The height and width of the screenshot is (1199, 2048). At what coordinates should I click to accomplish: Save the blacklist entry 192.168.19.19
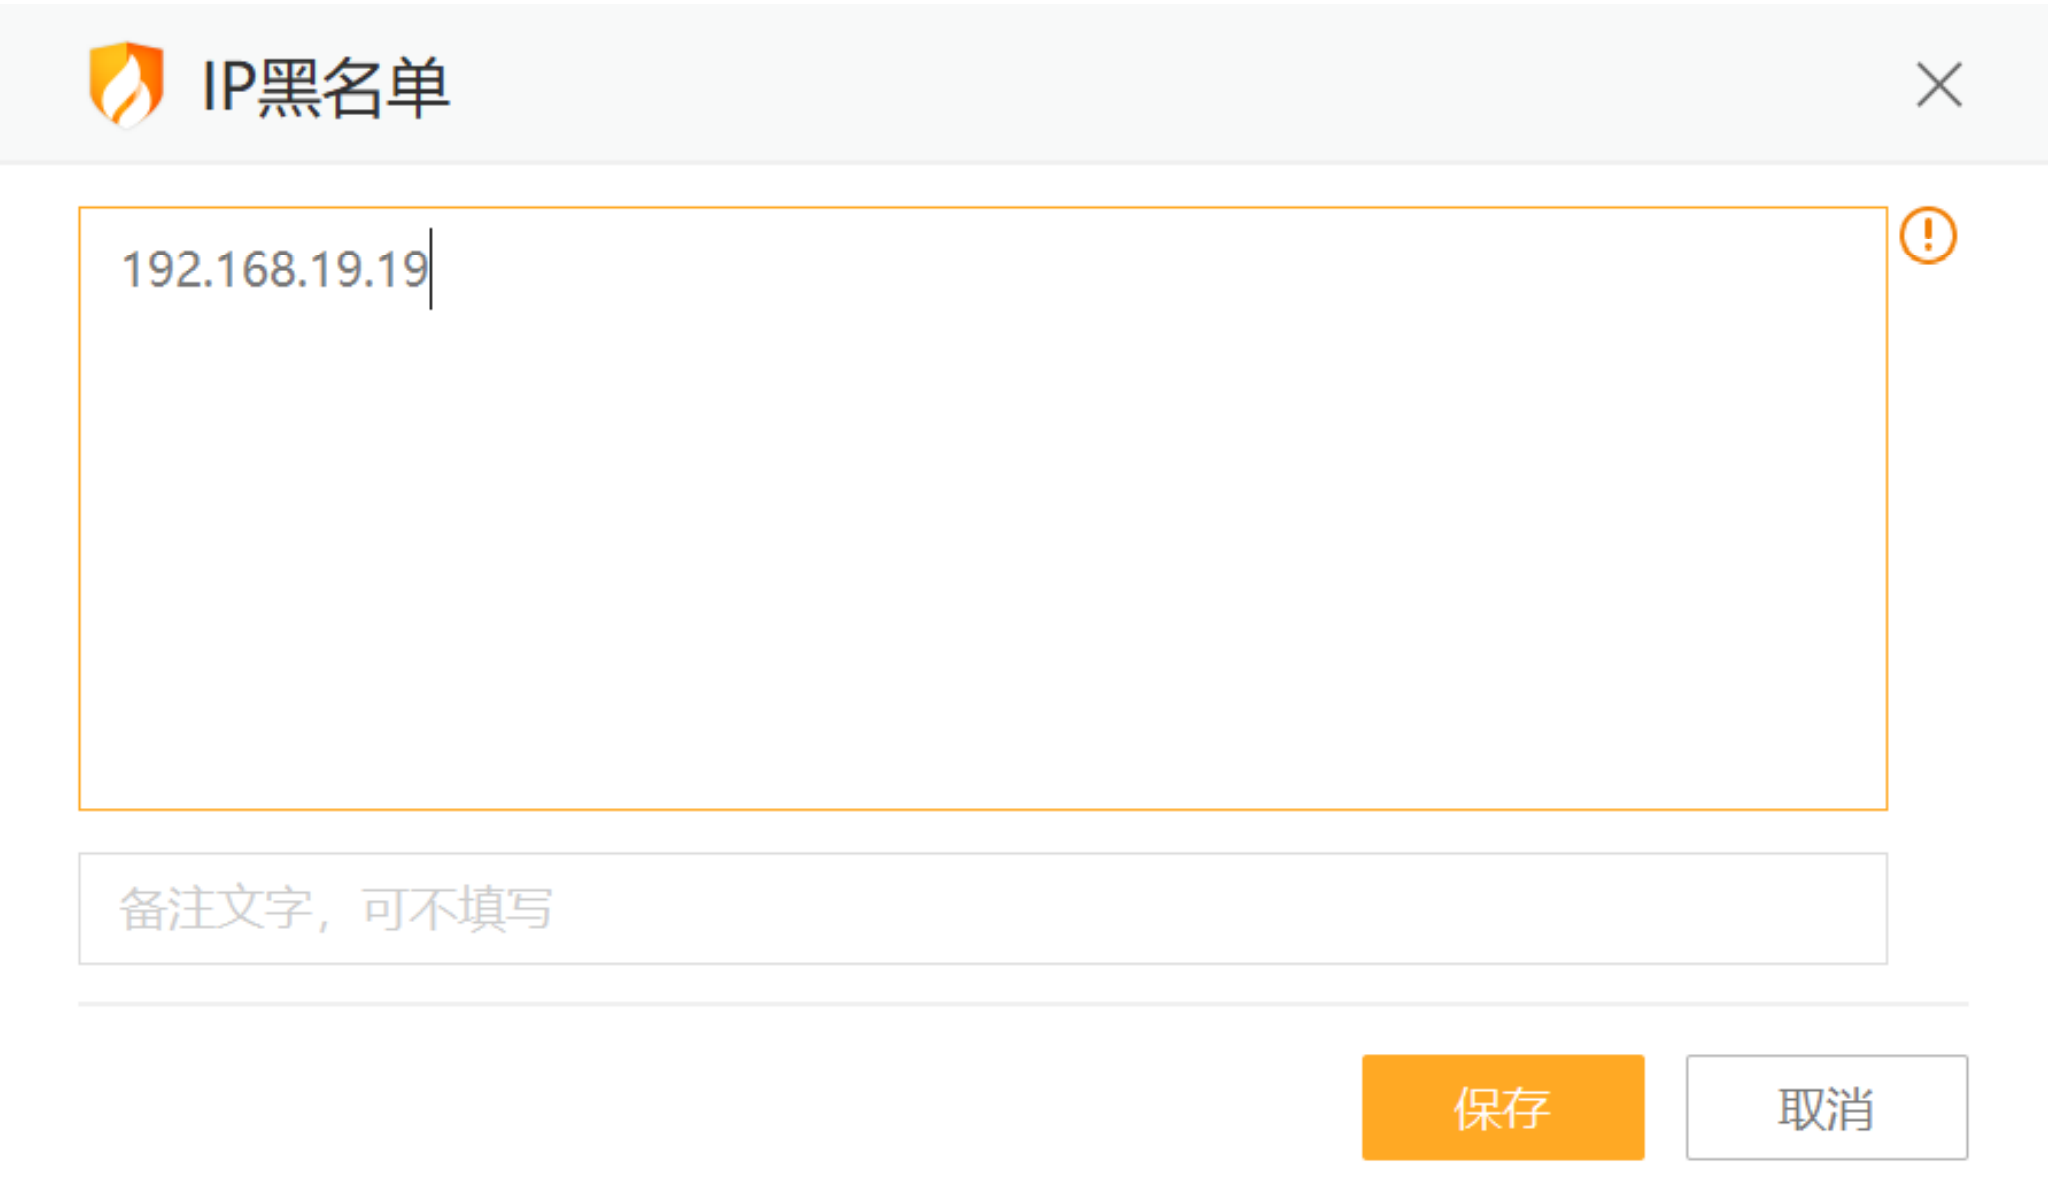click(1502, 1107)
